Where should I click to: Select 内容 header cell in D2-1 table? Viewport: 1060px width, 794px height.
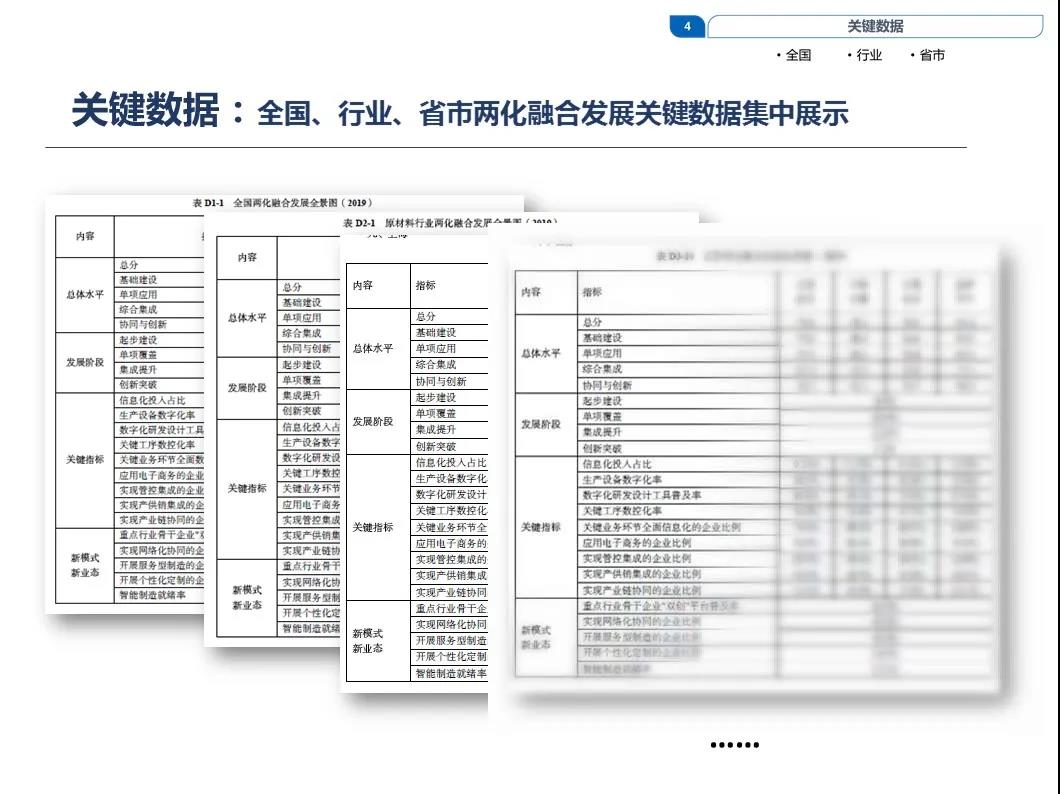[247, 257]
